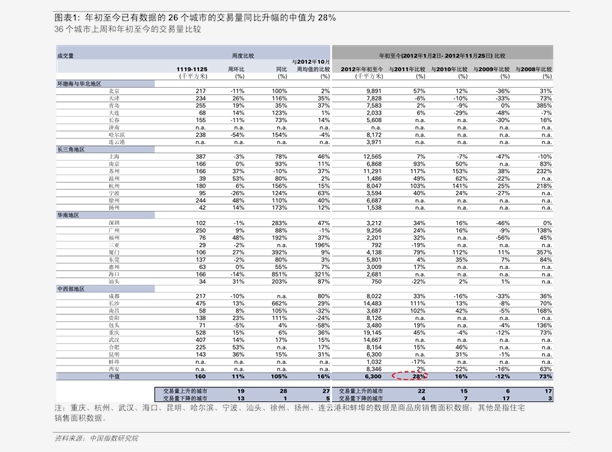This screenshot has width=612, height=452.
Task: Click the value '12,565' in Shanghai's row
Action: pyautogui.click(x=372, y=157)
